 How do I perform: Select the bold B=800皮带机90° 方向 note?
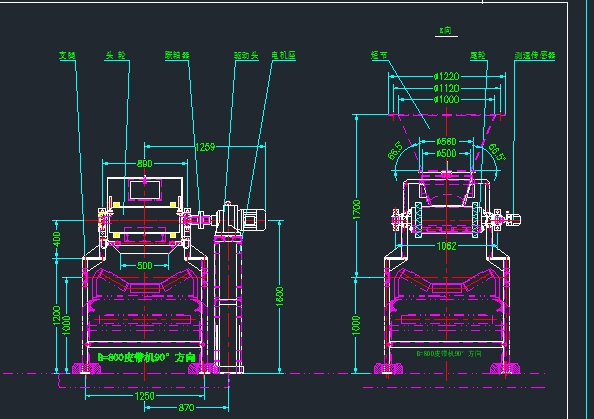pos(146,357)
